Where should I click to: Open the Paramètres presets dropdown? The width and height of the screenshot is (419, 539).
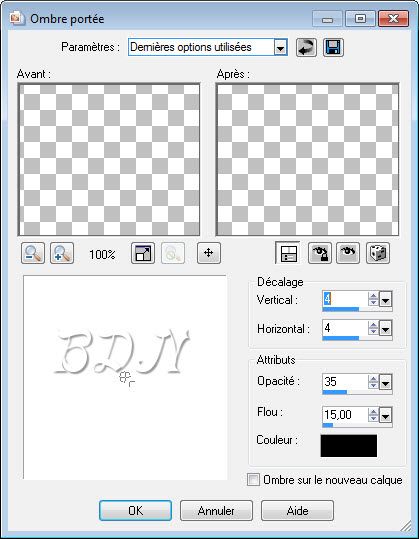pyautogui.click(x=280, y=47)
